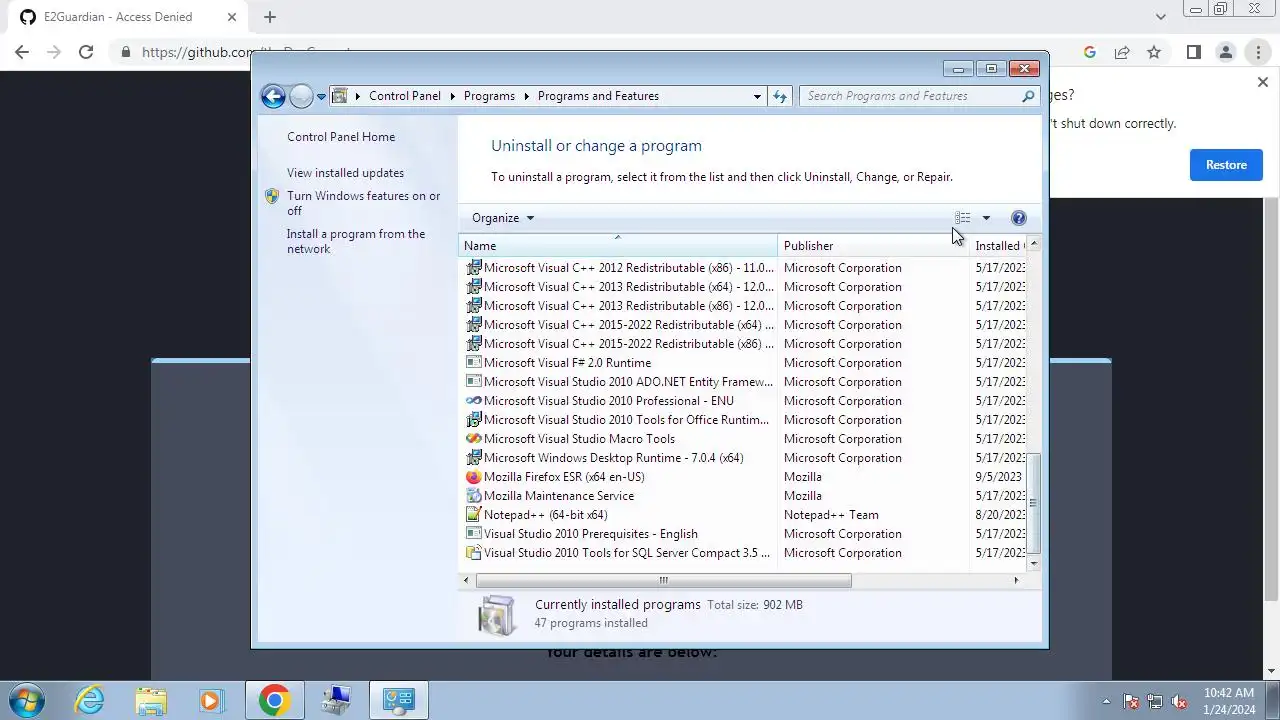Screen dimensions: 1280x720
Task: Select Visual C++ 2013 Redistributable (x64) icon
Action: click(x=474, y=287)
